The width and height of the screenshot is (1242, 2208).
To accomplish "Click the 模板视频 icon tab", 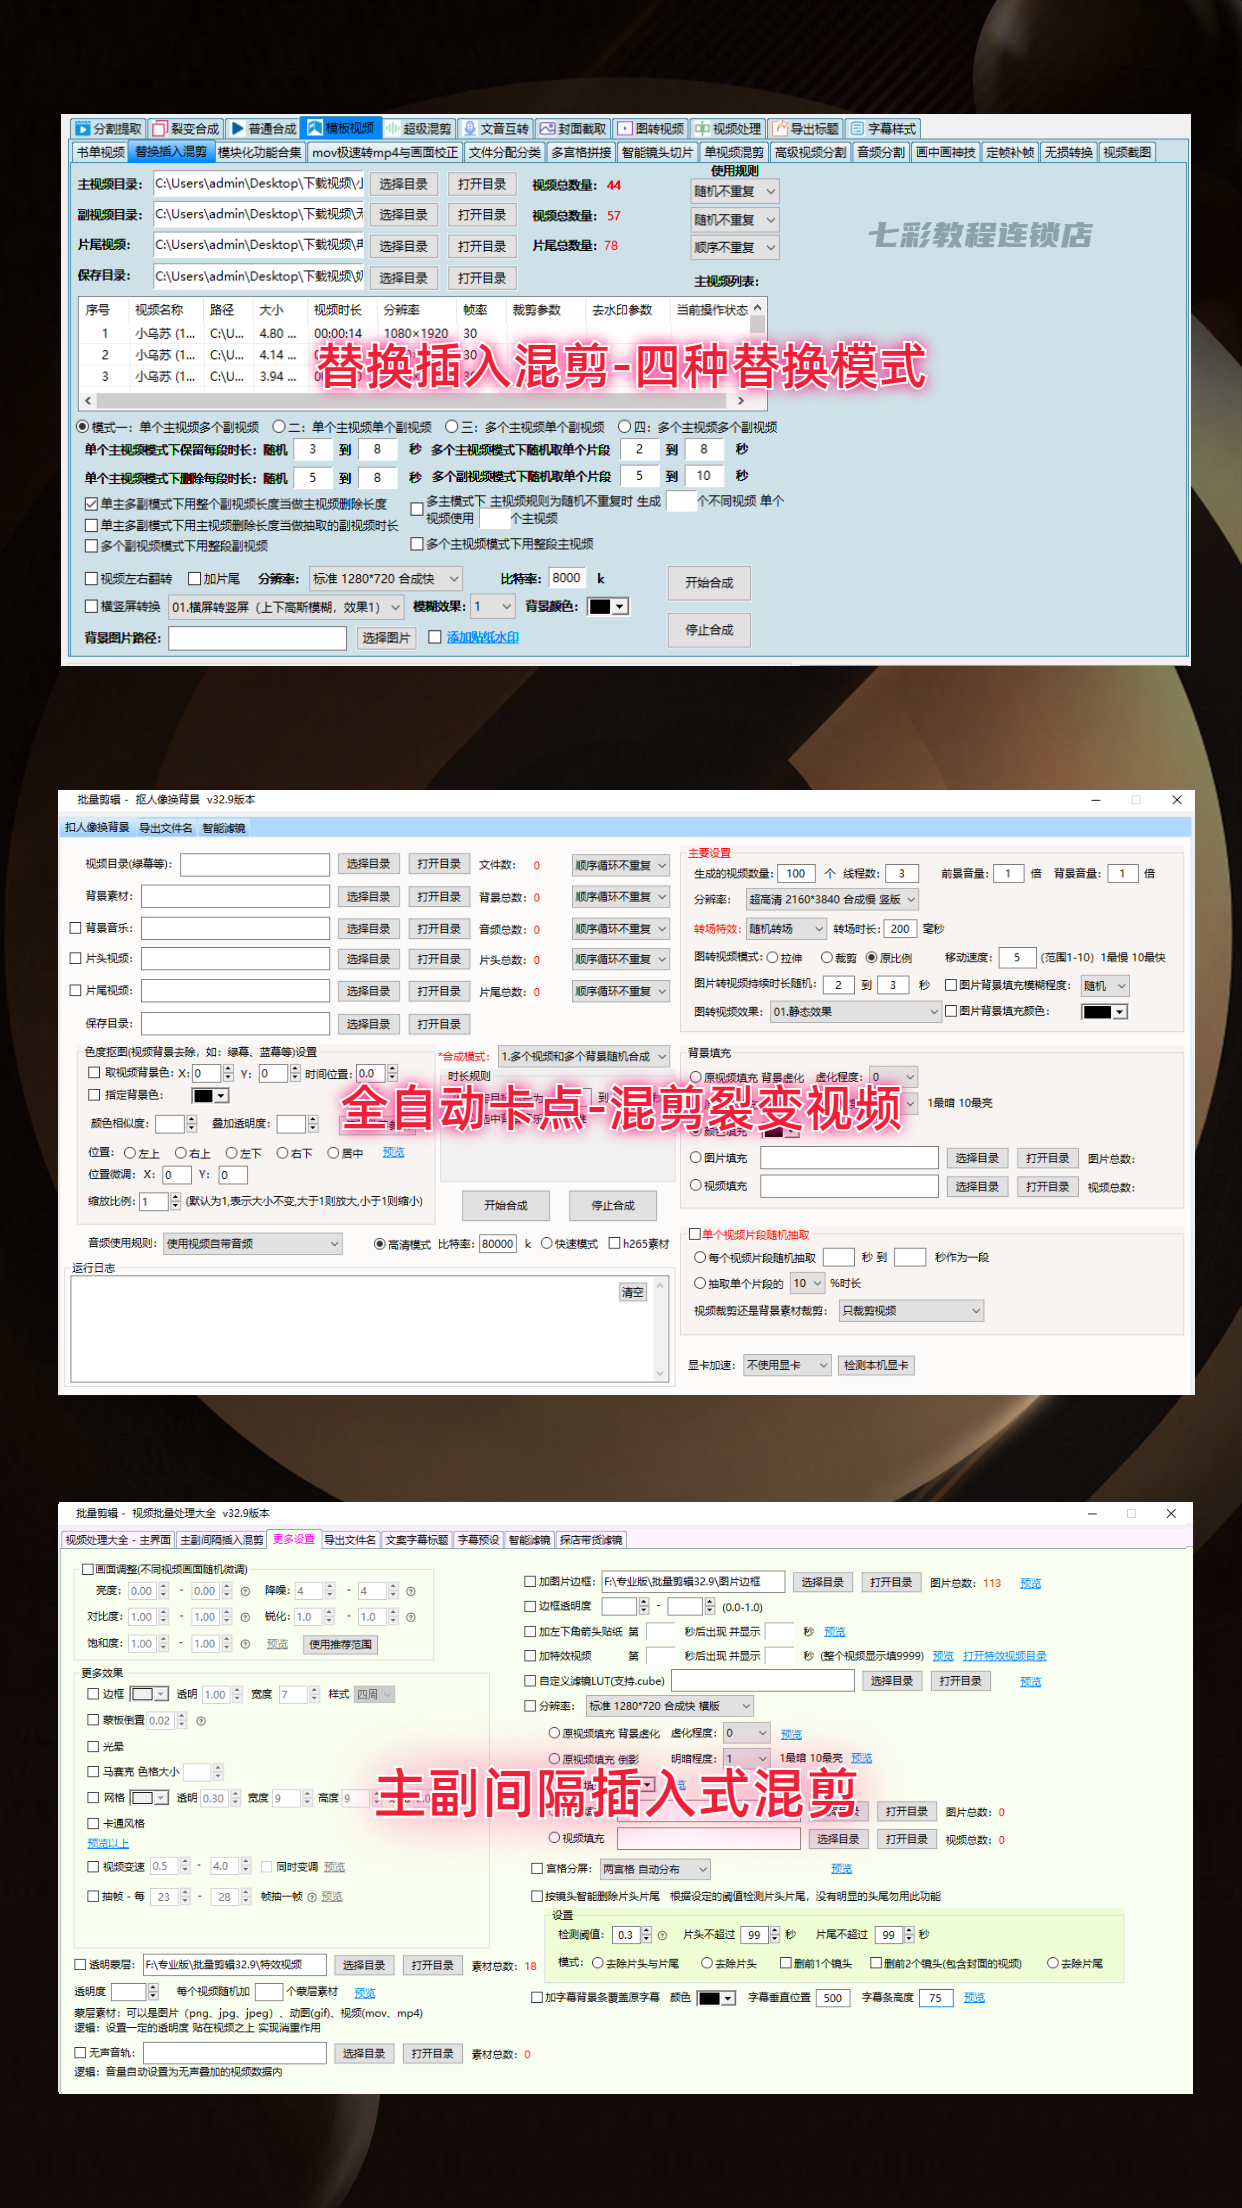I will (x=341, y=128).
